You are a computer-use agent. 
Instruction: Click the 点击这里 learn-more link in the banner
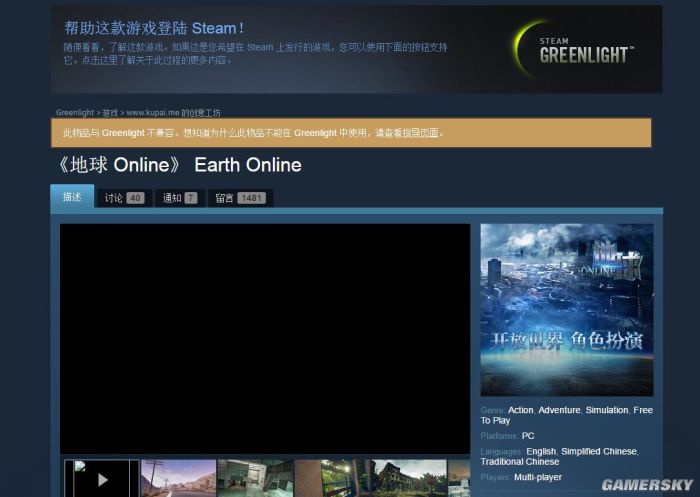coord(100,60)
